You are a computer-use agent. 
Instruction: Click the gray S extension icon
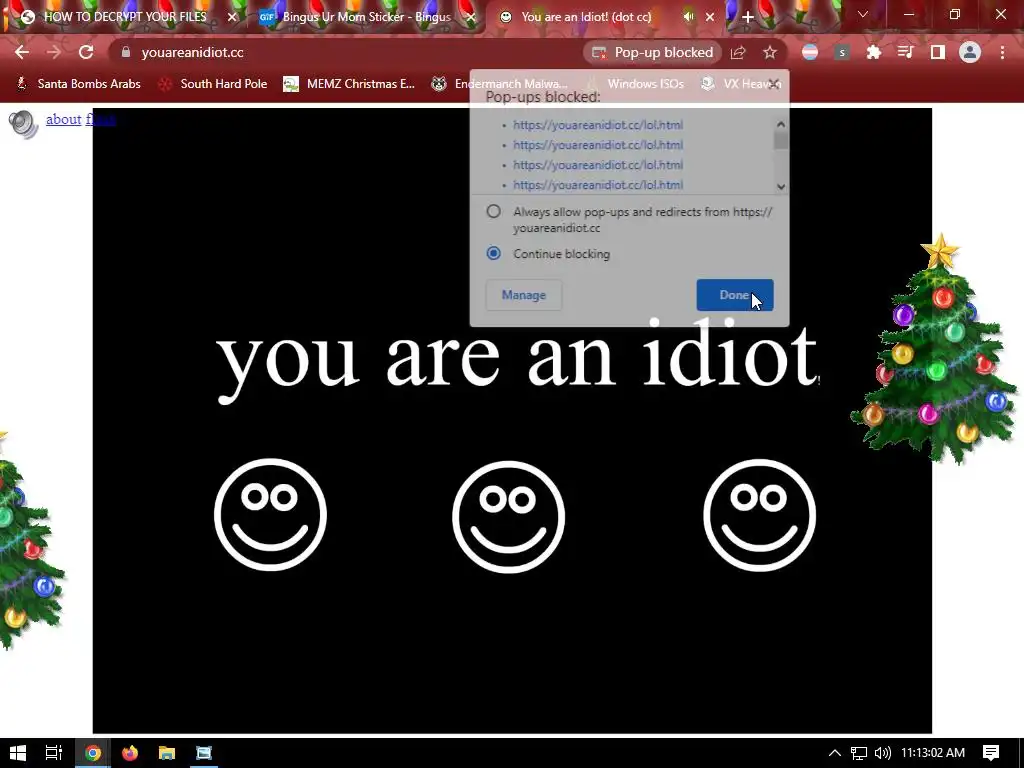[842, 52]
